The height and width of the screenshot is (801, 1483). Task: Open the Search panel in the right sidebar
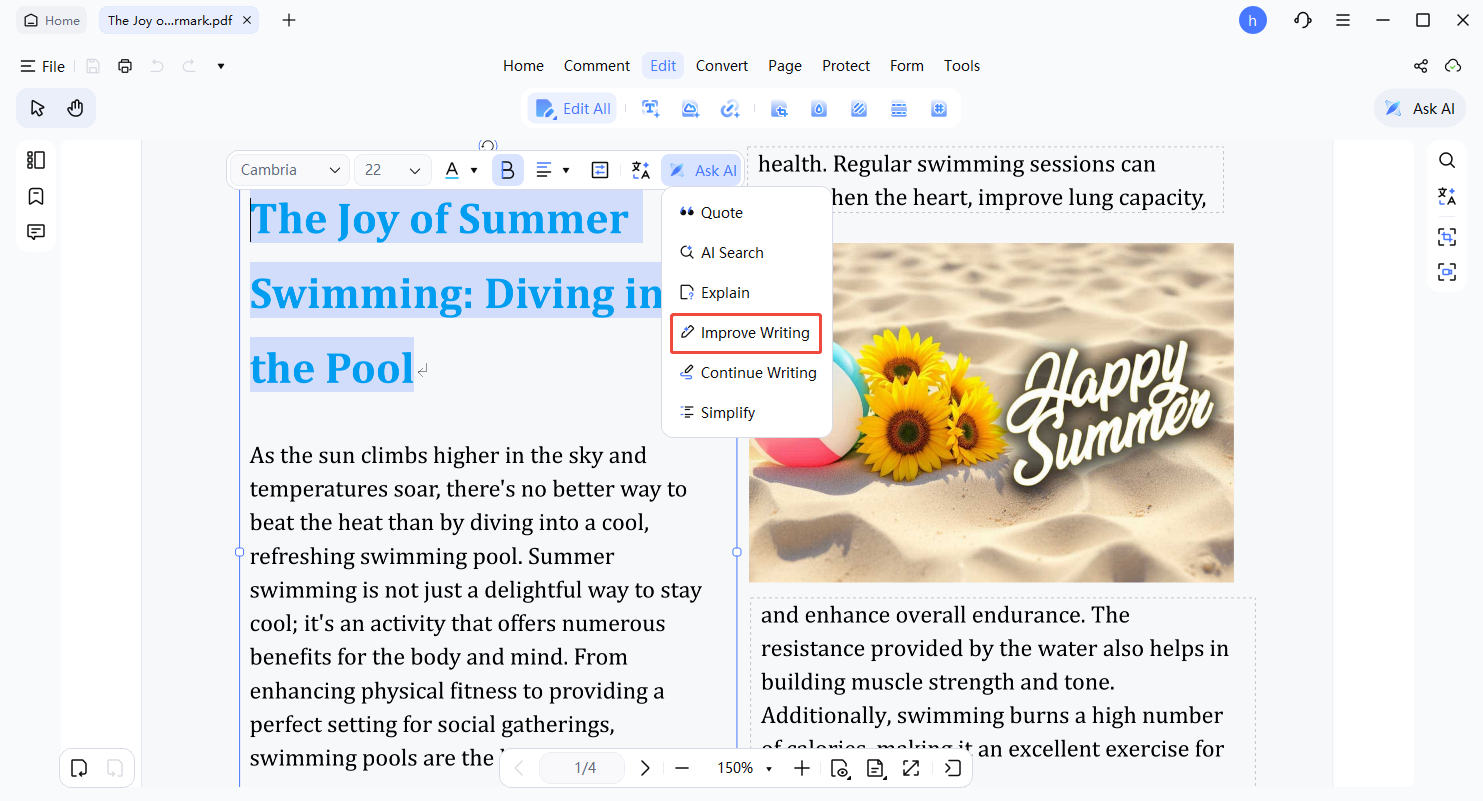point(1447,160)
